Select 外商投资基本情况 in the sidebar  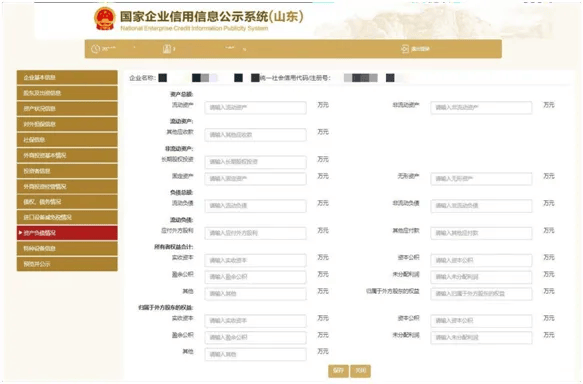coord(67,155)
